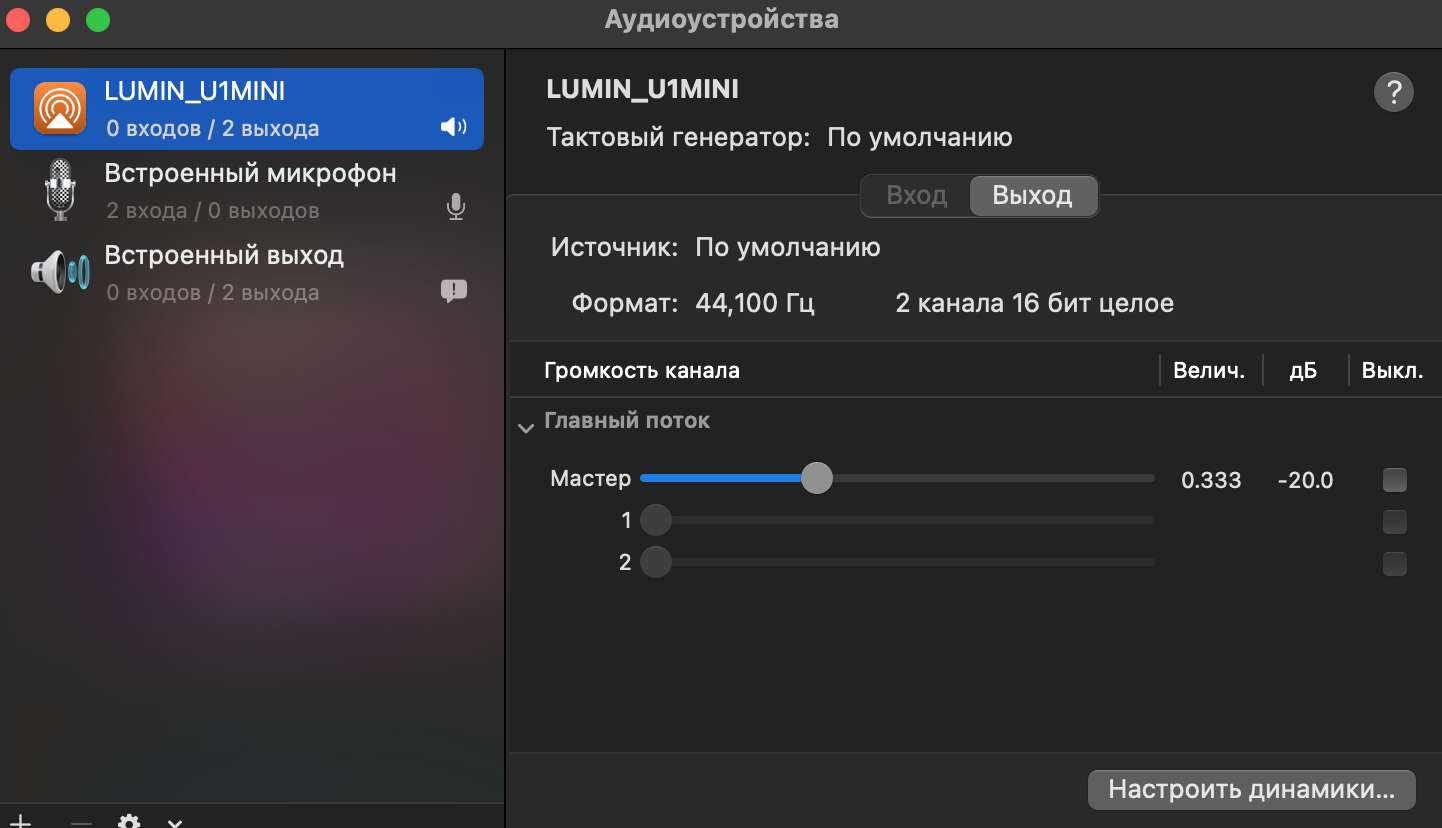Click the LUMIN_U1MINI heading in the details pane
The height and width of the screenshot is (828, 1442).
click(x=643, y=89)
